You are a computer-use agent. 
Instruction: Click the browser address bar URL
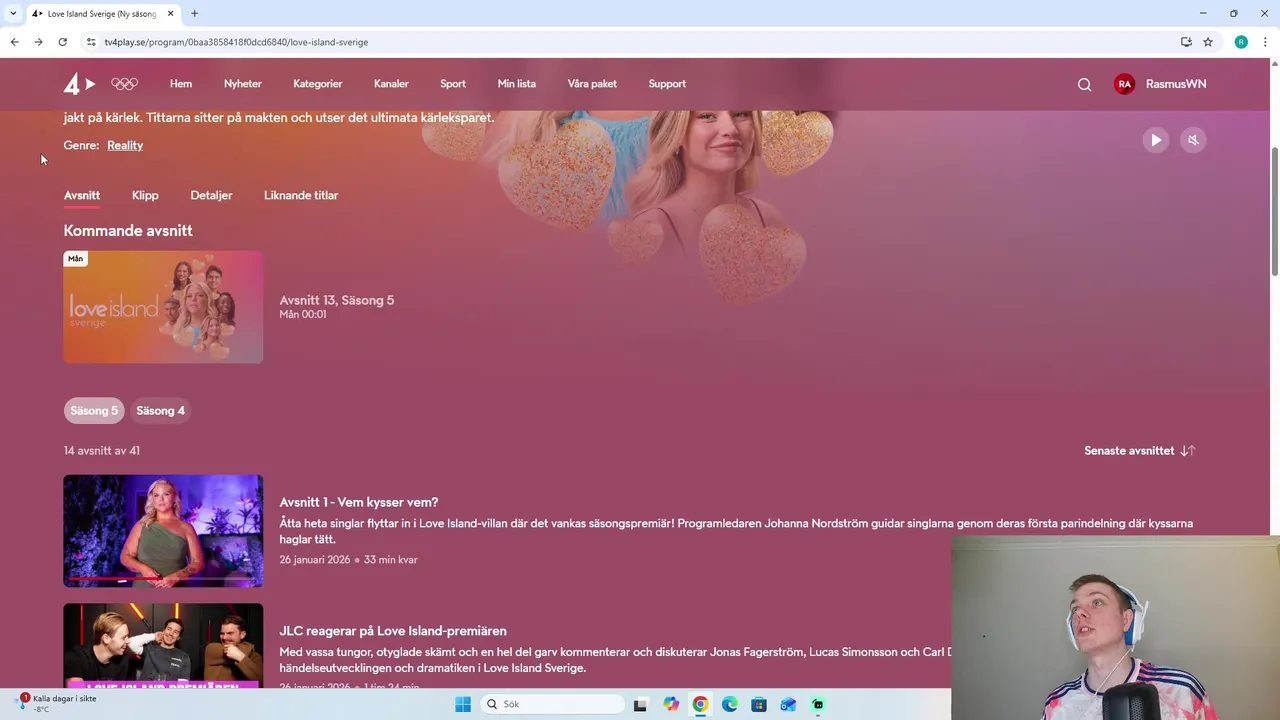tap(236, 42)
